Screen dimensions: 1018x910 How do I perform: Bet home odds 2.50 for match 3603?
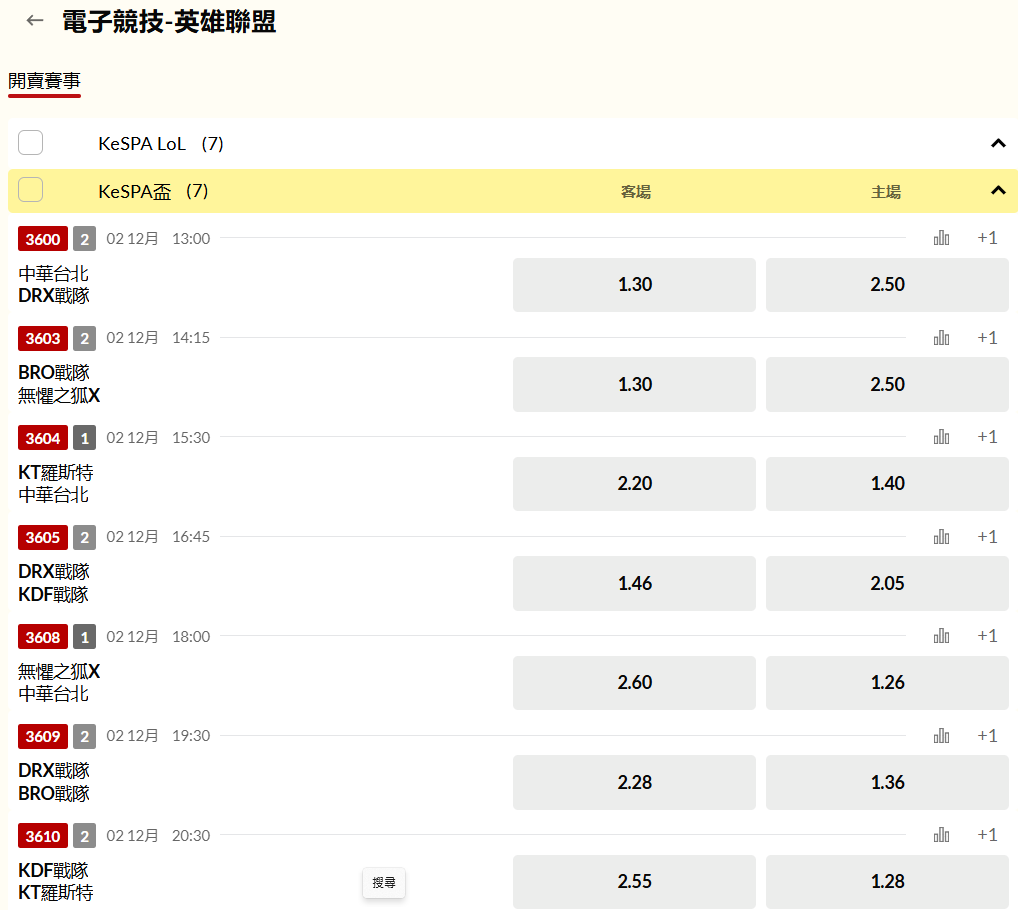887,384
